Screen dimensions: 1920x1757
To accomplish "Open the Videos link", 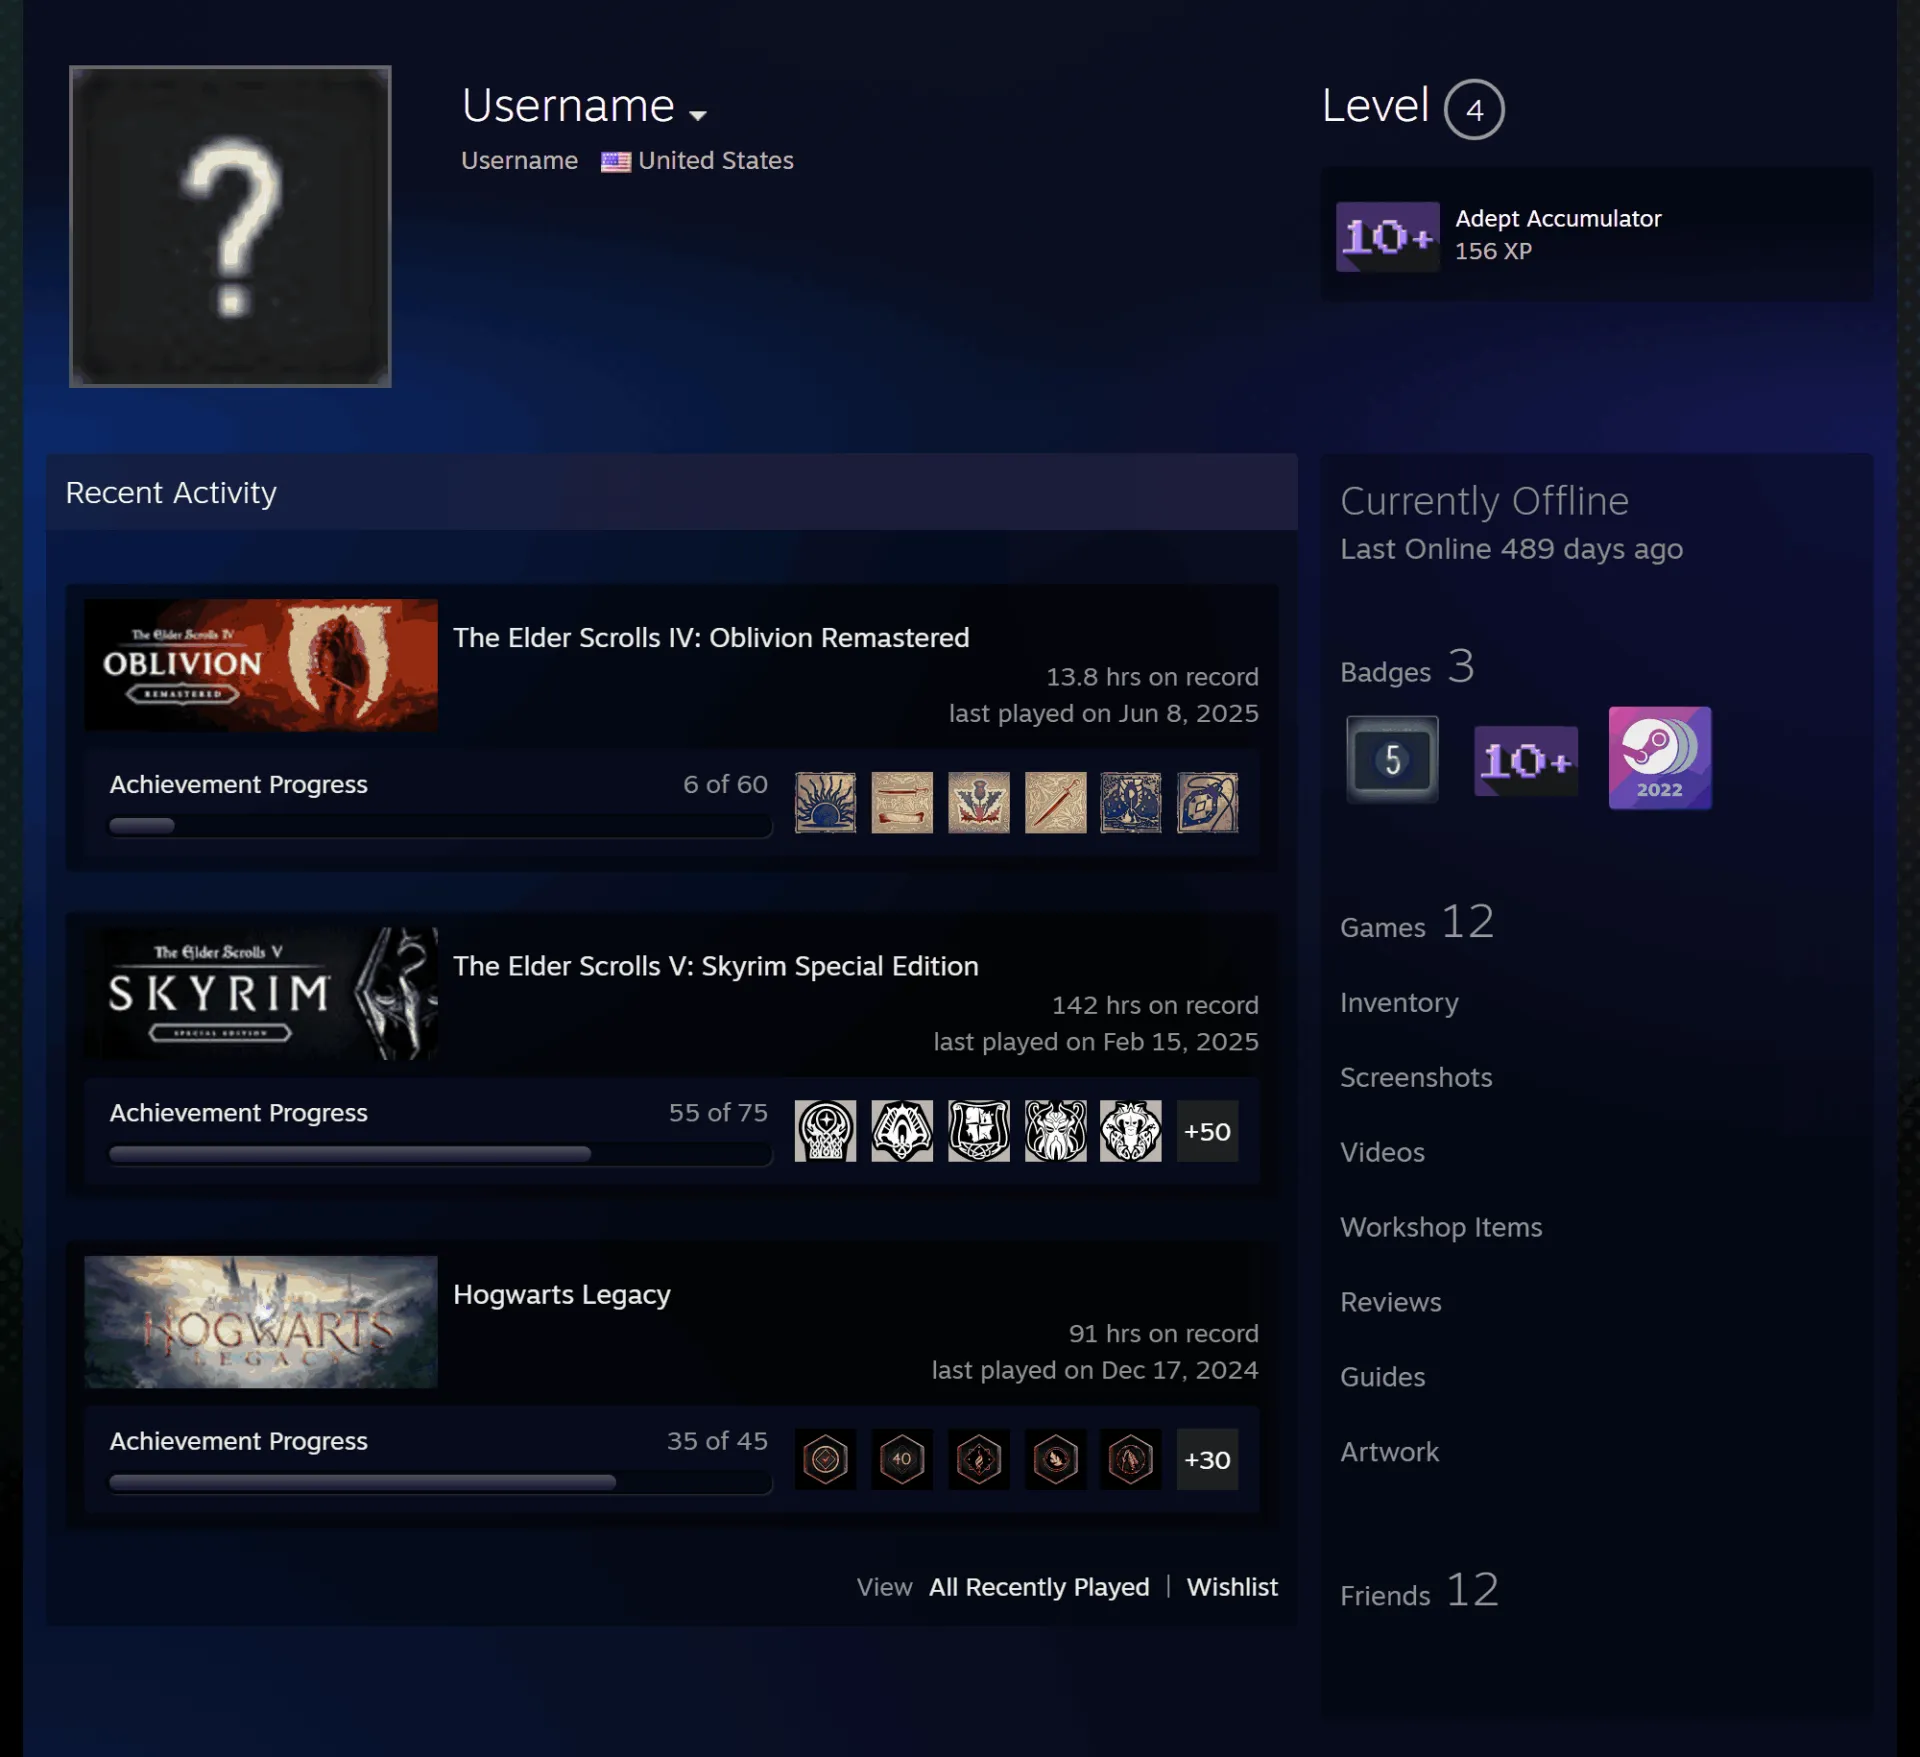I will click(x=1382, y=1152).
